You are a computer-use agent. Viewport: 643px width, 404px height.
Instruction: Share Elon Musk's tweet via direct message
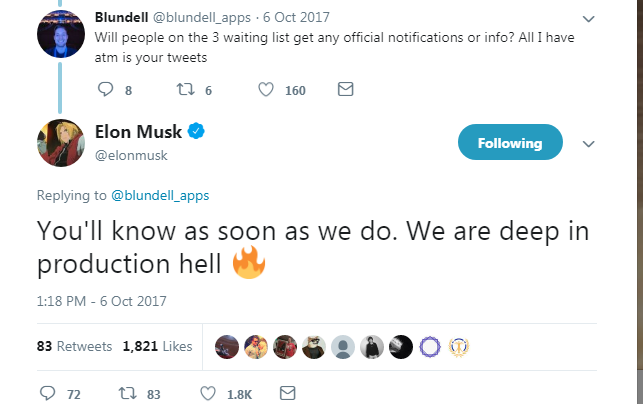click(x=287, y=393)
